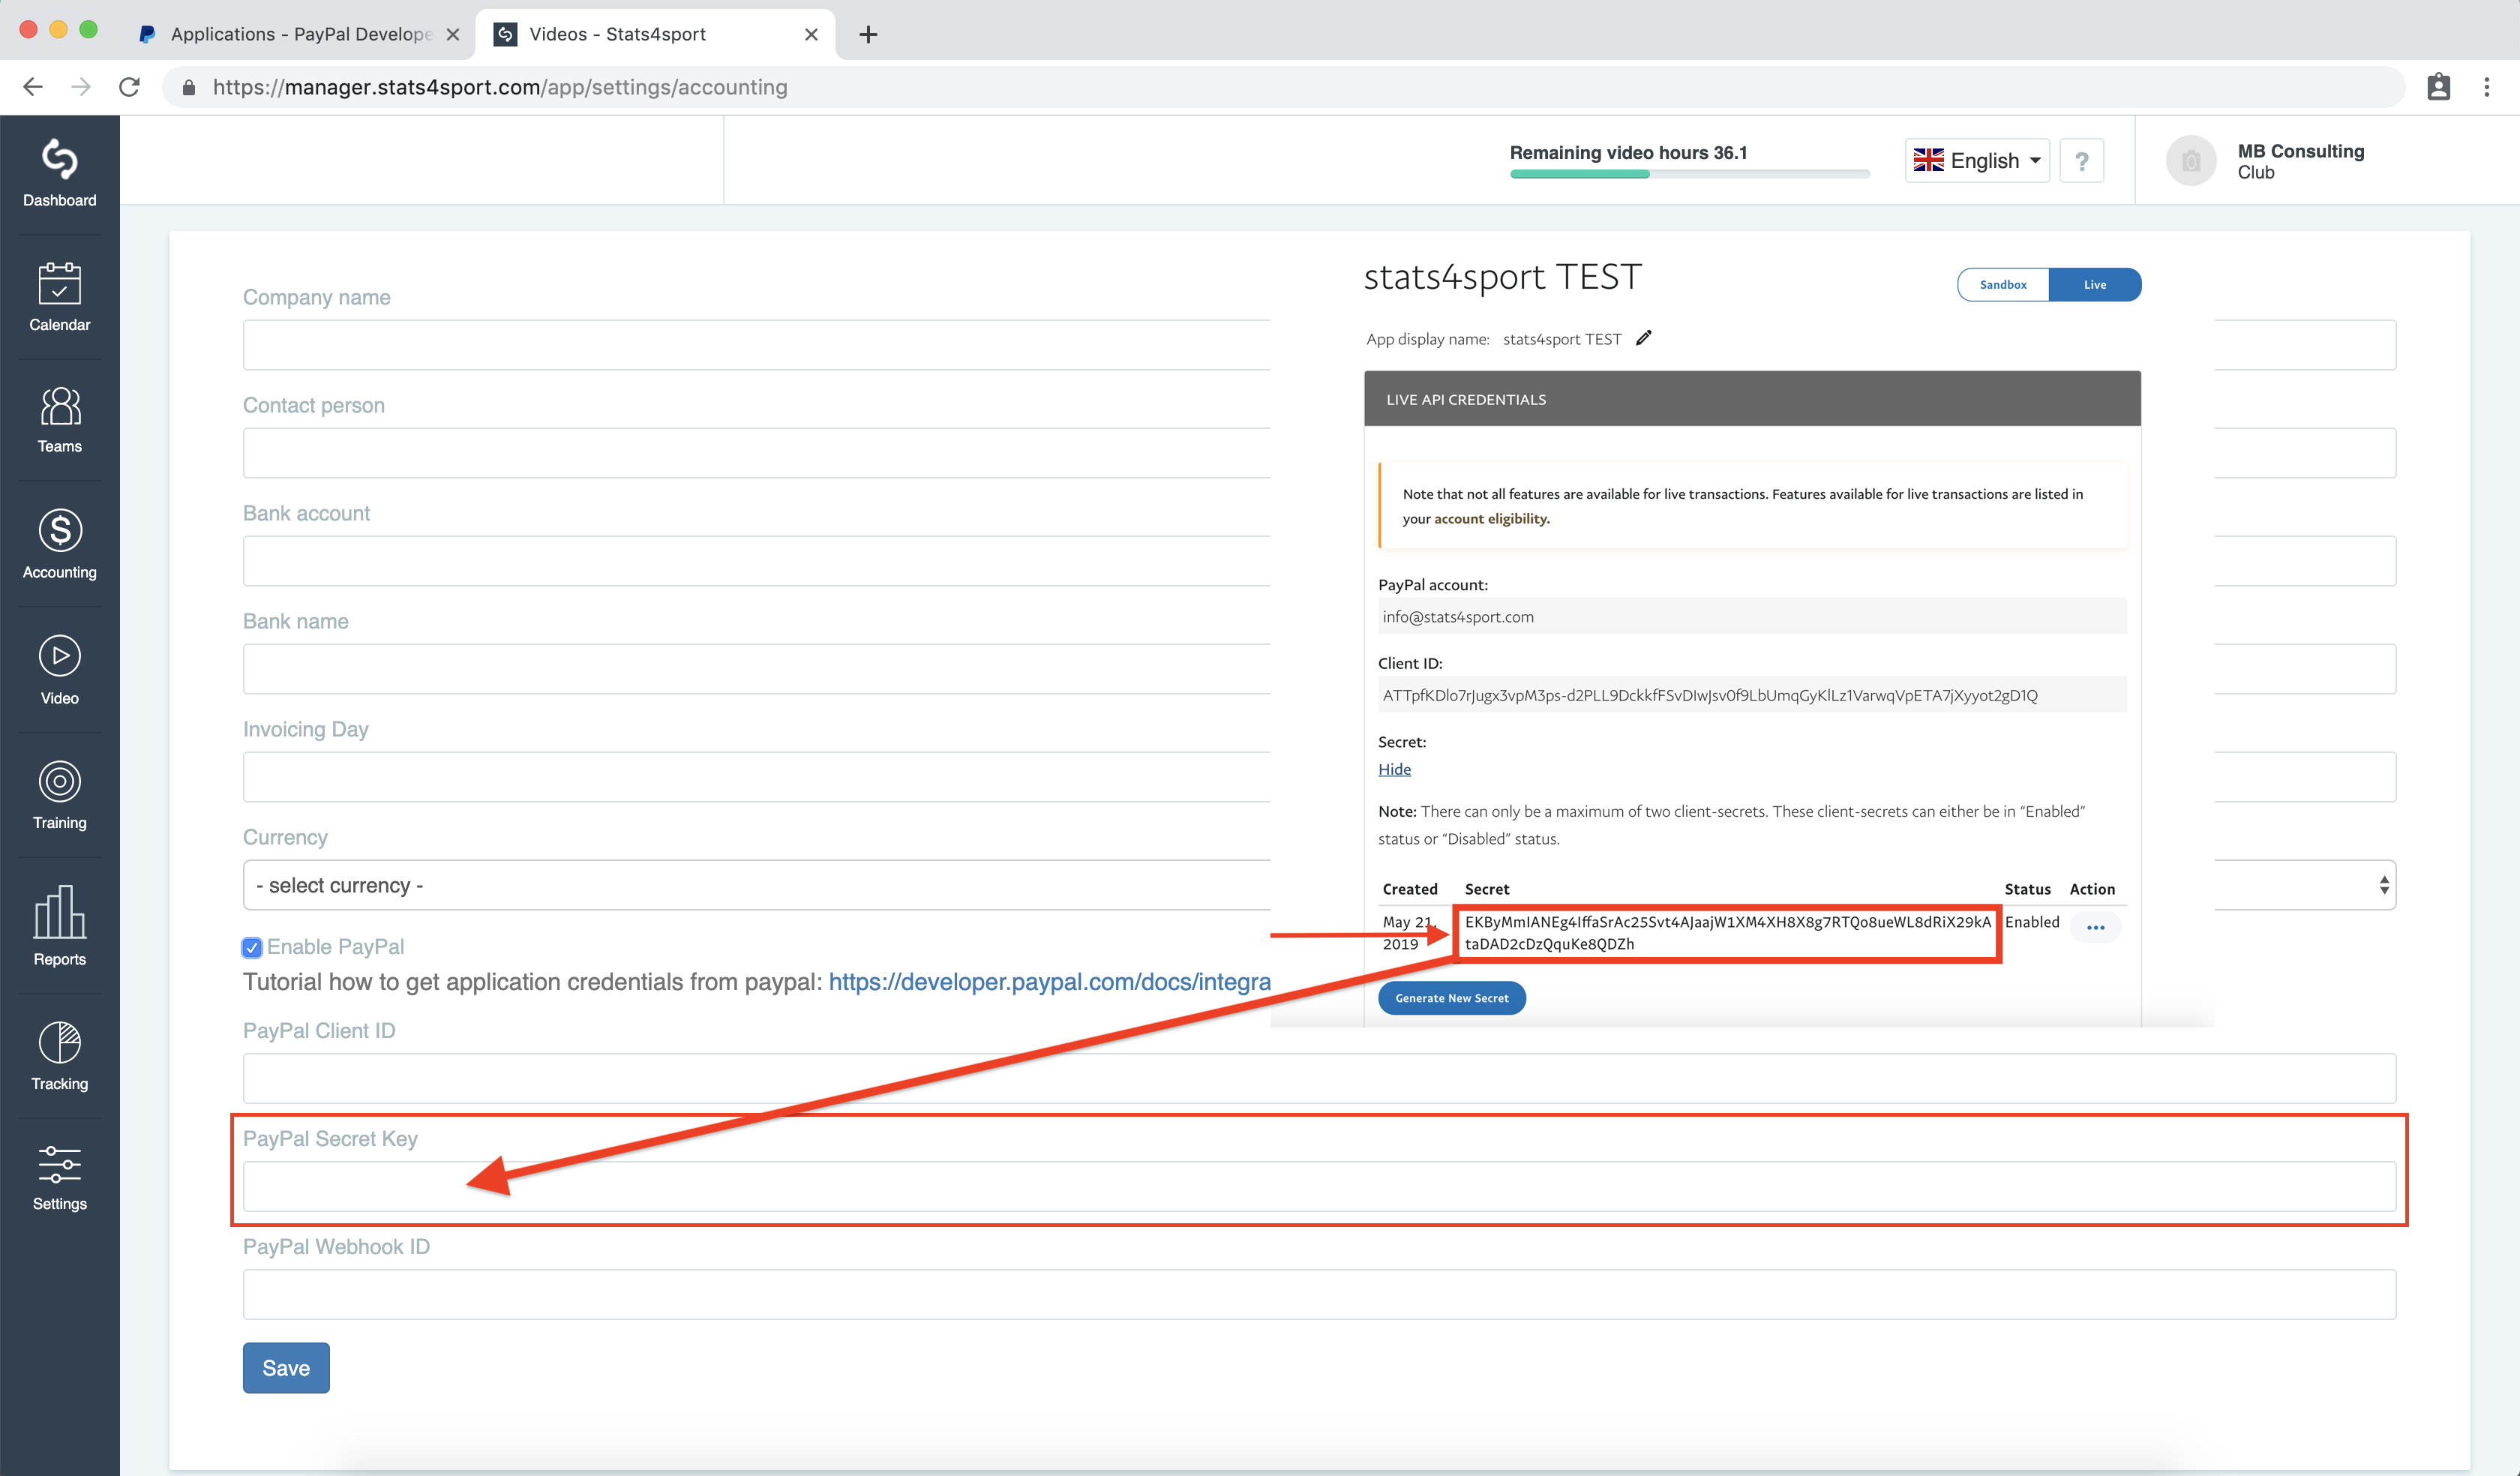Open the select currency dropdown
This screenshot has height=1476, width=2520.
point(1319,885)
